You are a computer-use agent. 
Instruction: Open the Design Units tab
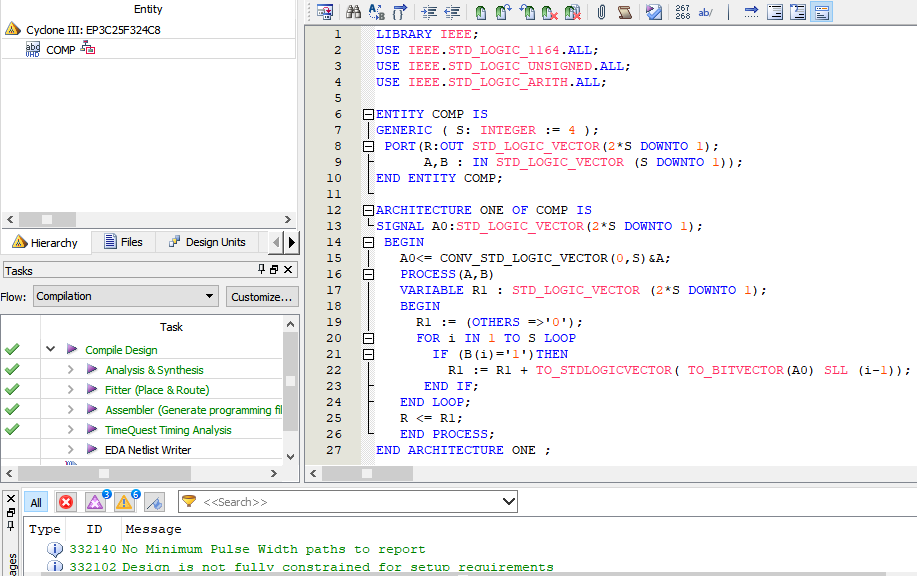[207, 242]
